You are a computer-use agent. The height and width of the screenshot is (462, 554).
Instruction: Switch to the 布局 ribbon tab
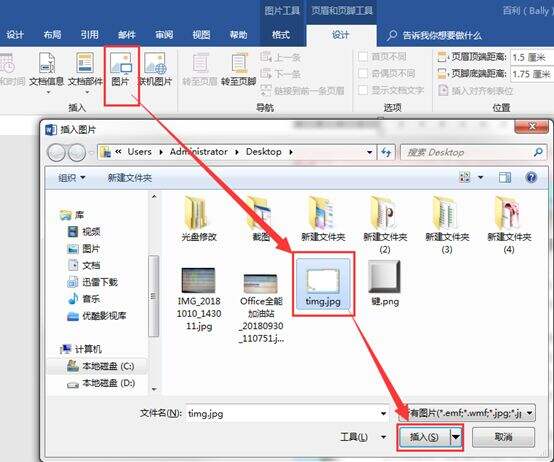click(x=52, y=35)
